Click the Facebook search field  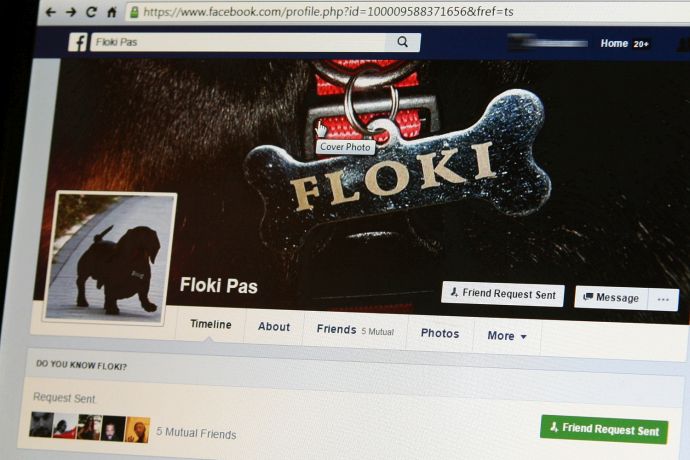point(238,42)
